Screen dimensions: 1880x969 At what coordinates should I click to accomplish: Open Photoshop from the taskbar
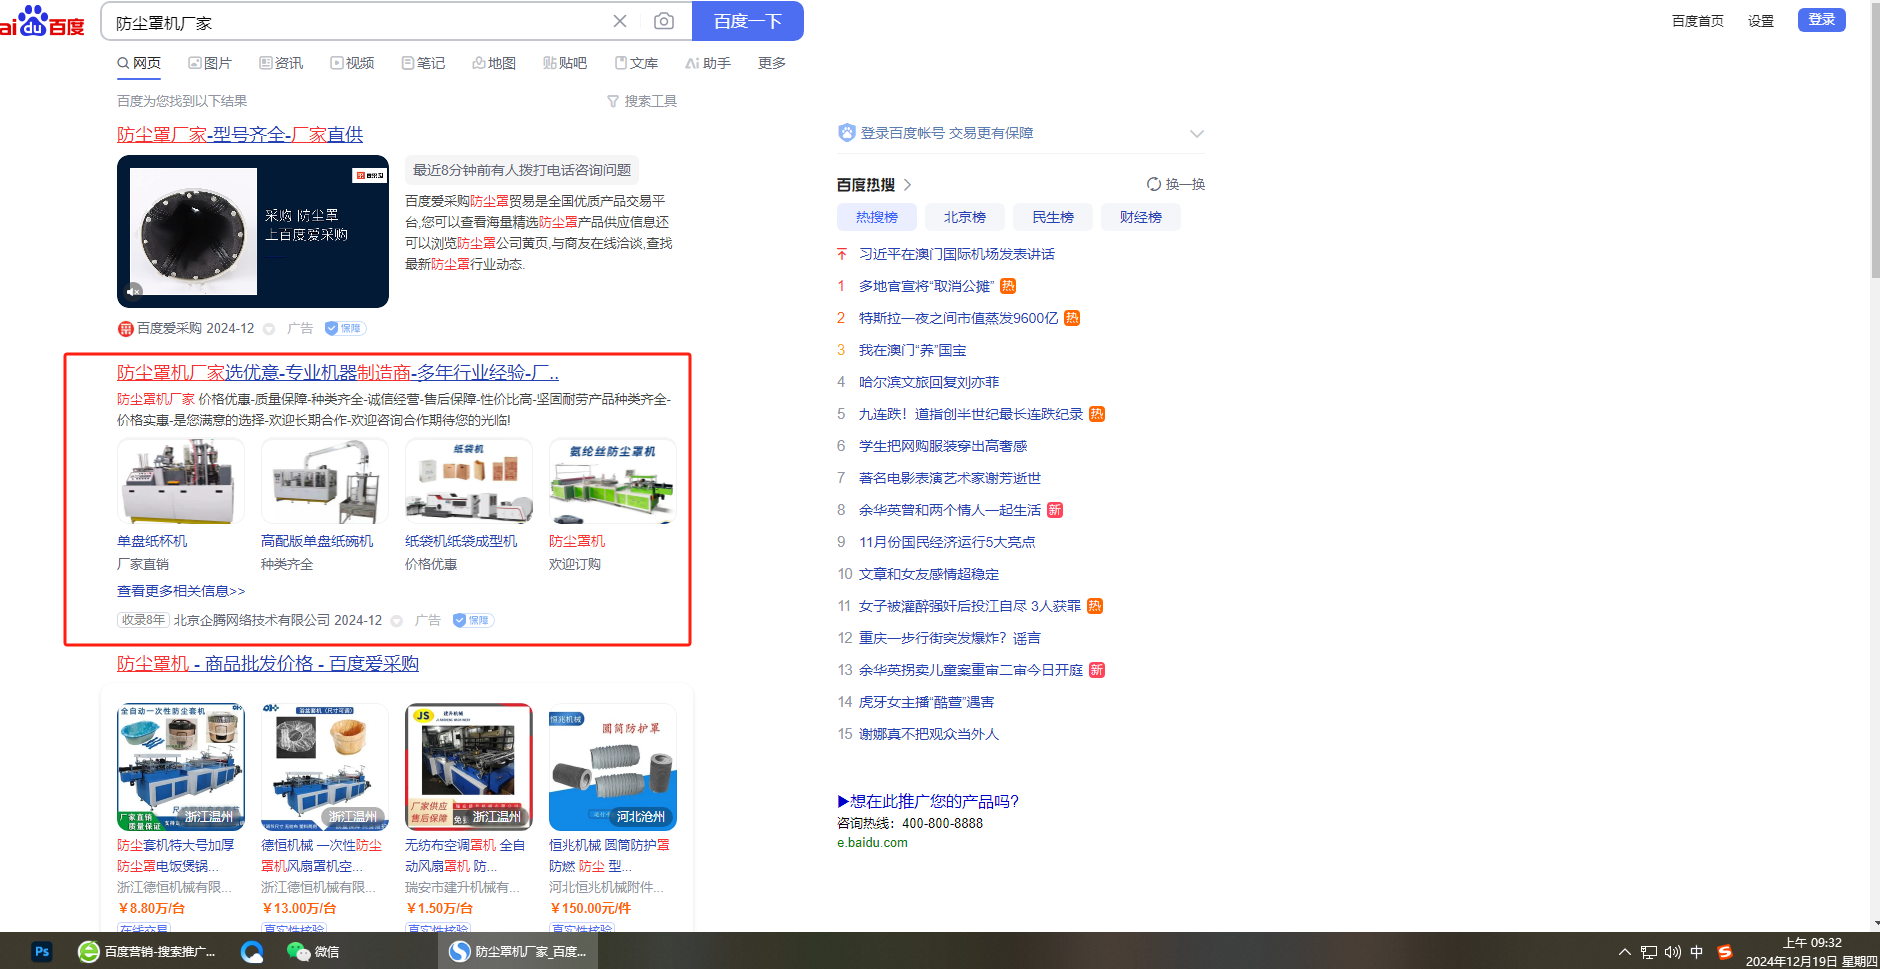click(x=41, y=951)
